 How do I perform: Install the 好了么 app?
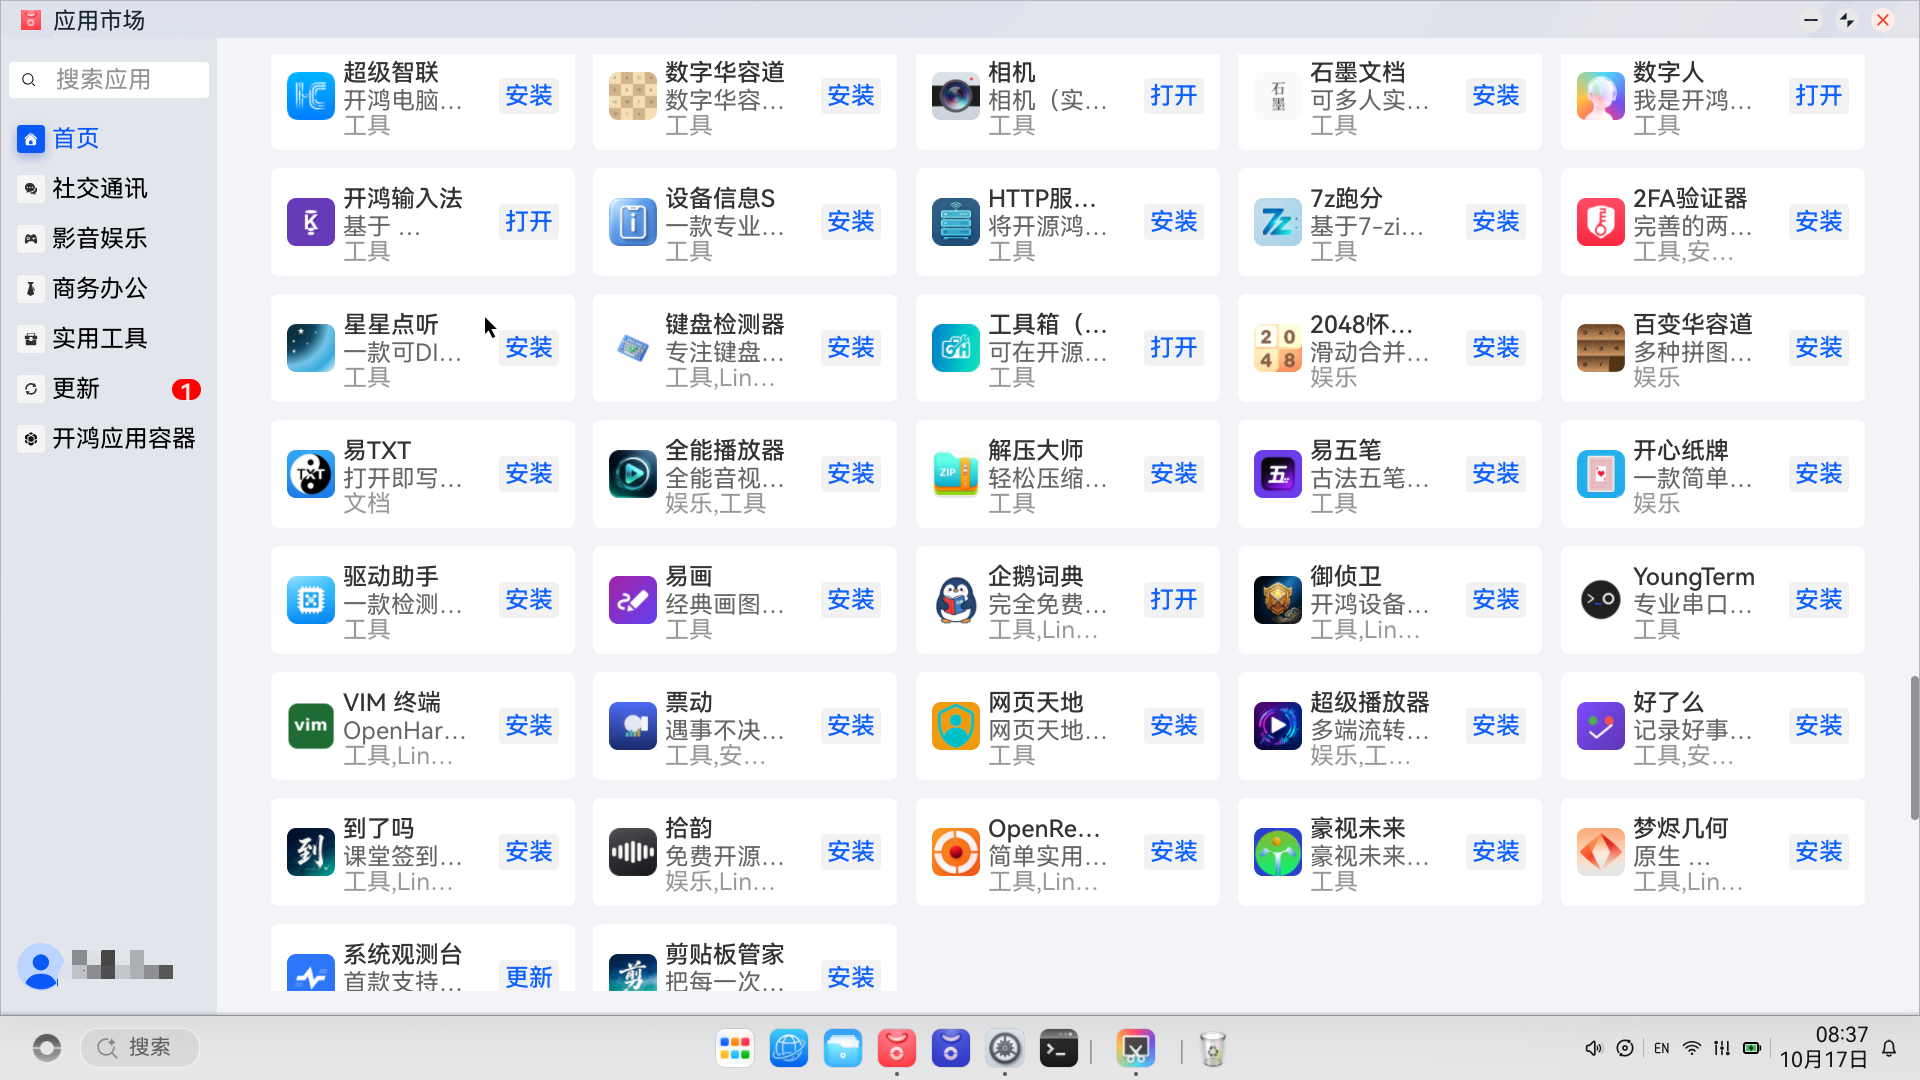pyautogui.click(x=1819, y=725)
